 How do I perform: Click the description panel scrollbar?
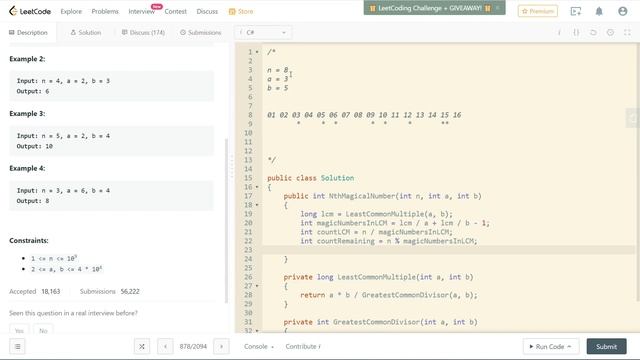(227, 220)
